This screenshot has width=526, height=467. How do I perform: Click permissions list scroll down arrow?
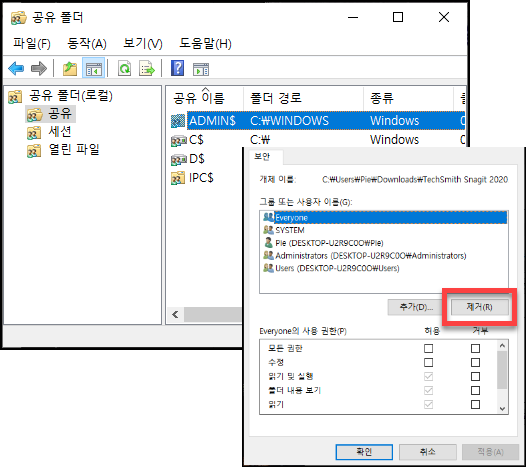[x=502, y=409]
